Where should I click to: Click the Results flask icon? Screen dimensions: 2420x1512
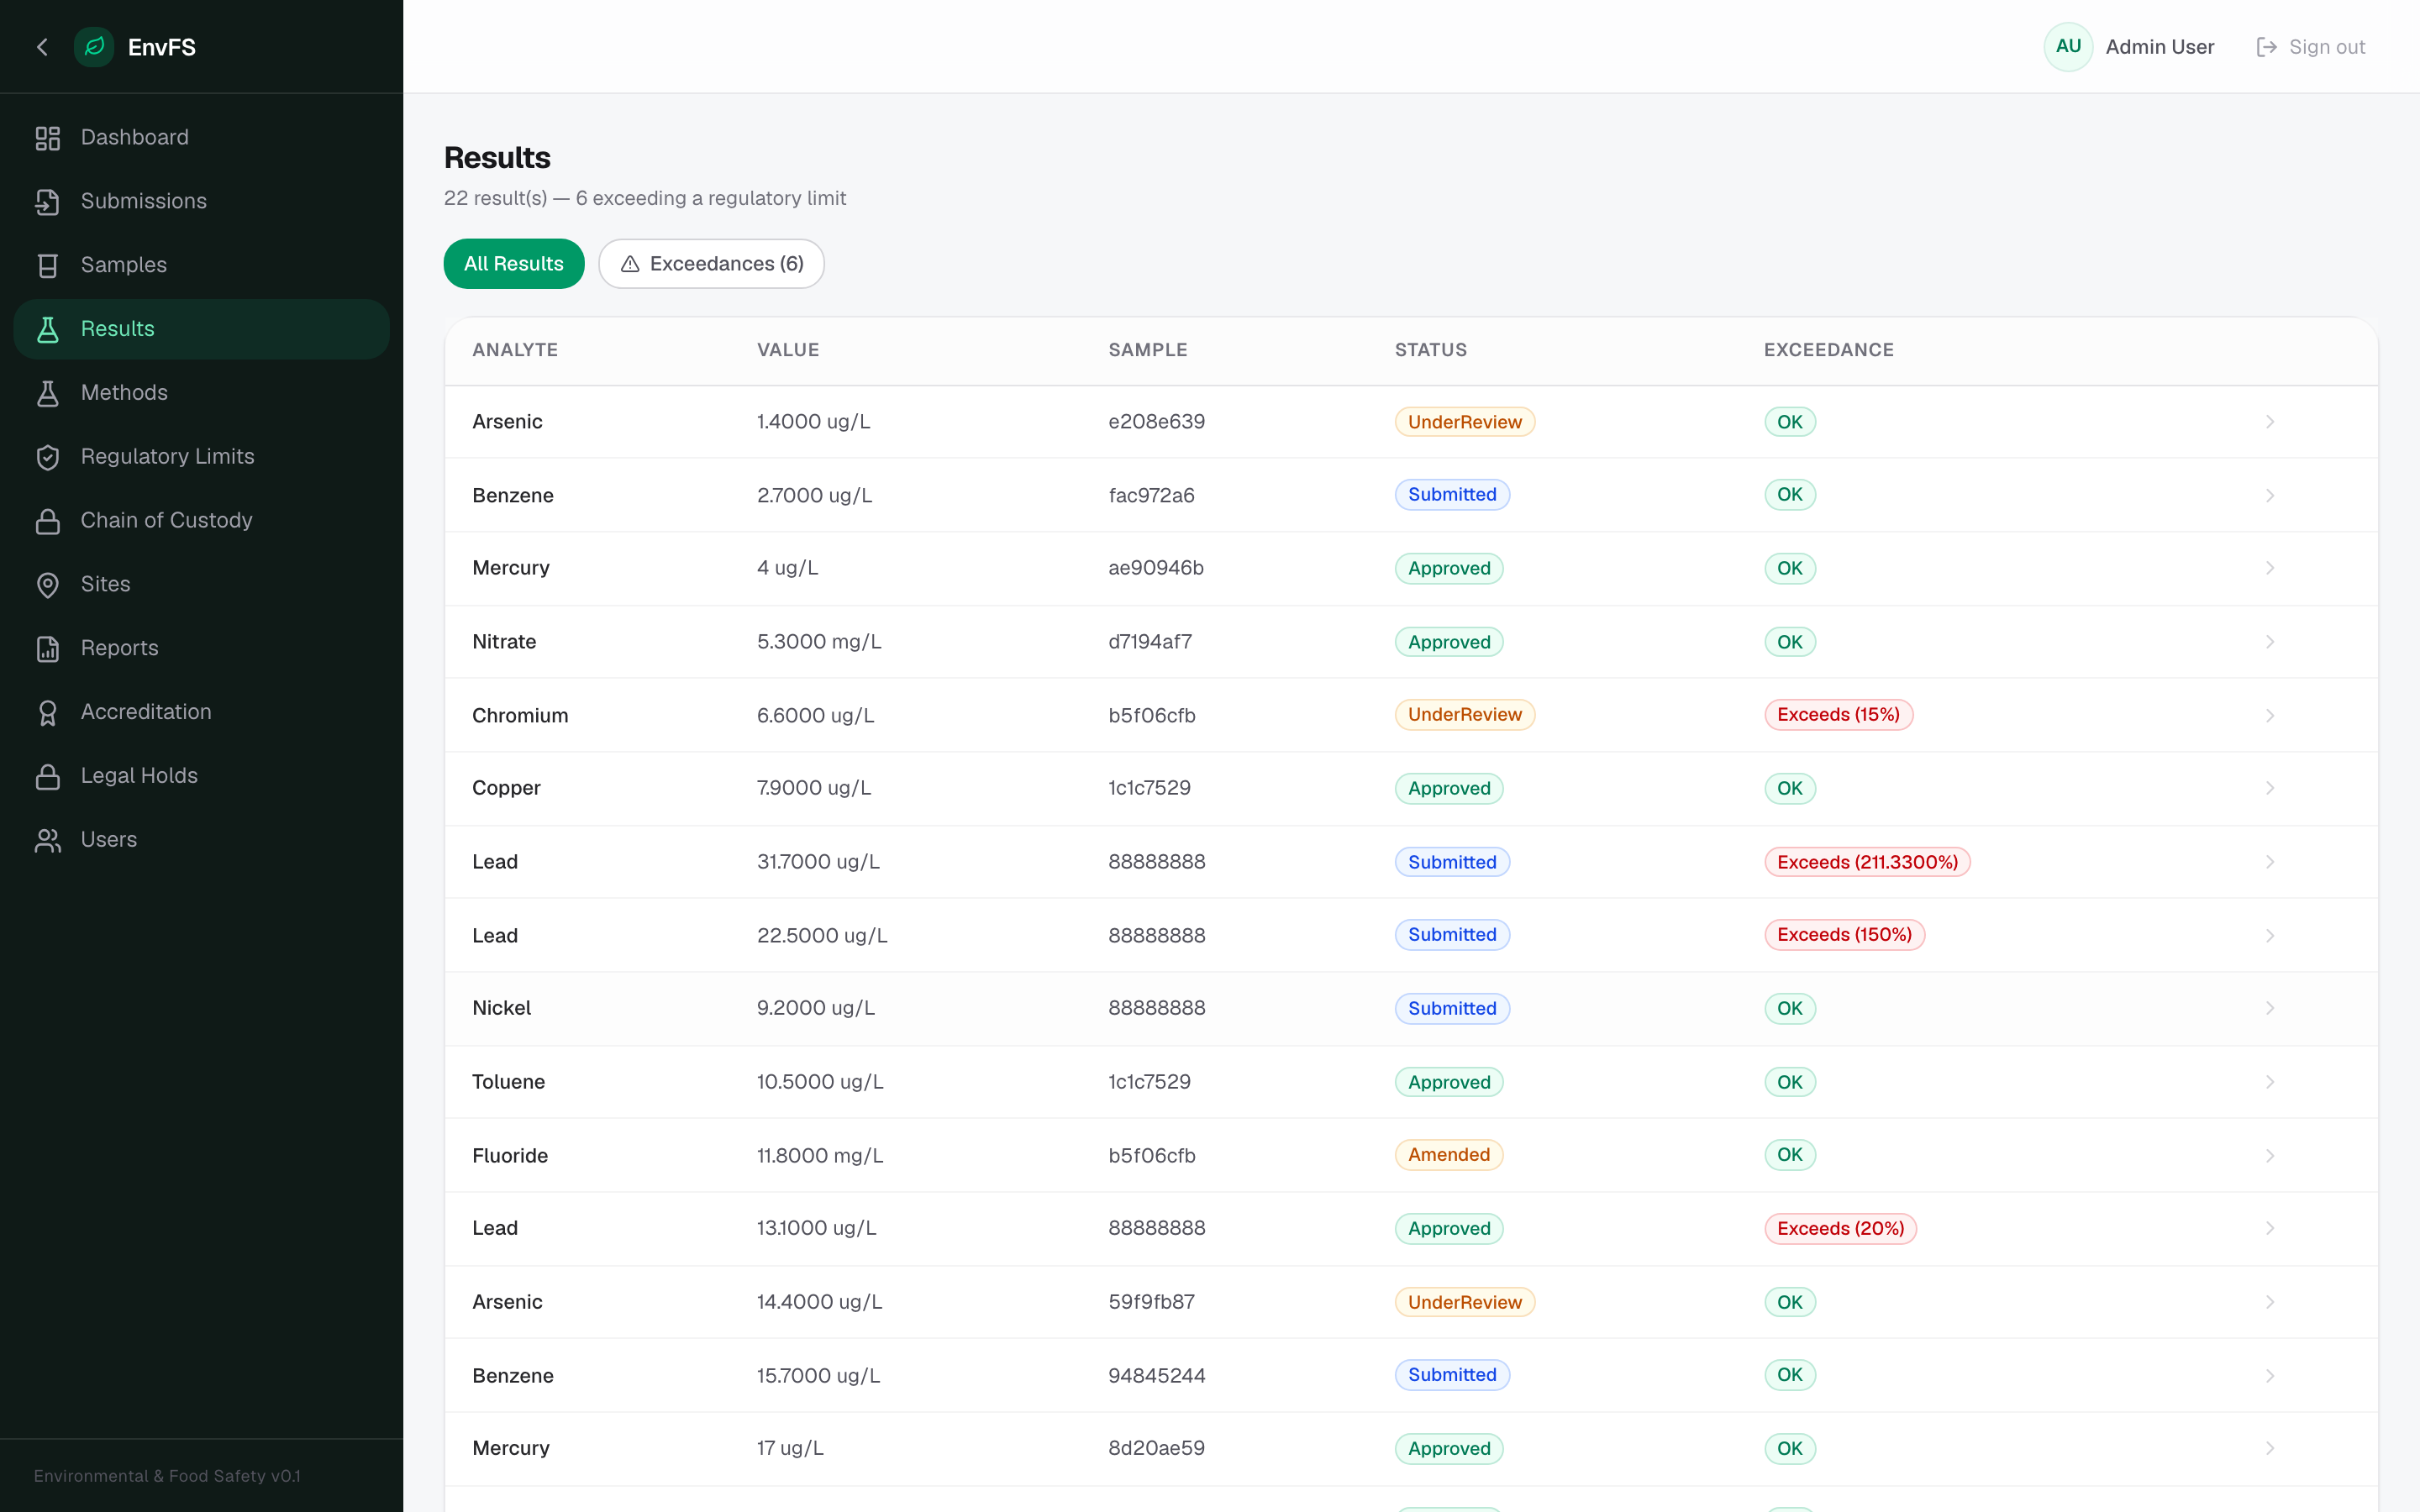point(48,329)
